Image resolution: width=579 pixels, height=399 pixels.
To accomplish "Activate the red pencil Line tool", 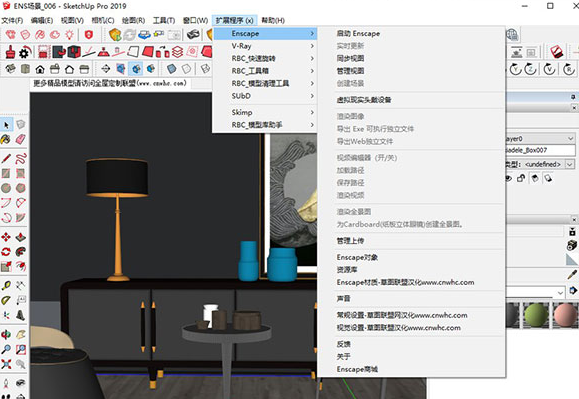I will pyautogui.click(x=6, y=159).
